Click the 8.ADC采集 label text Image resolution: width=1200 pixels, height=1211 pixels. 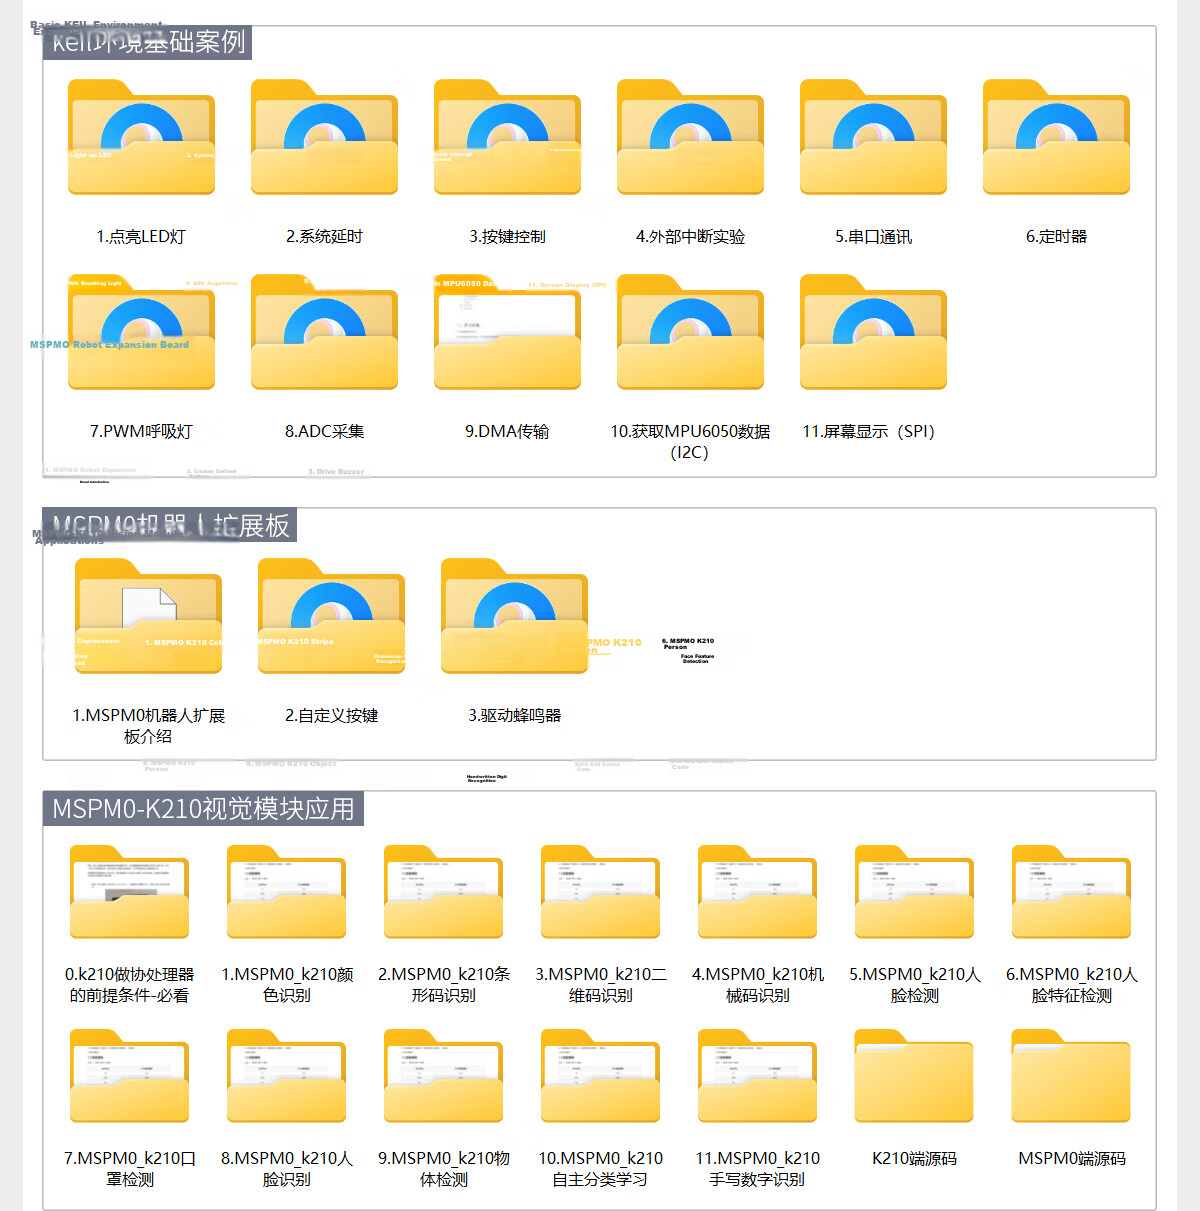point(324,432)
